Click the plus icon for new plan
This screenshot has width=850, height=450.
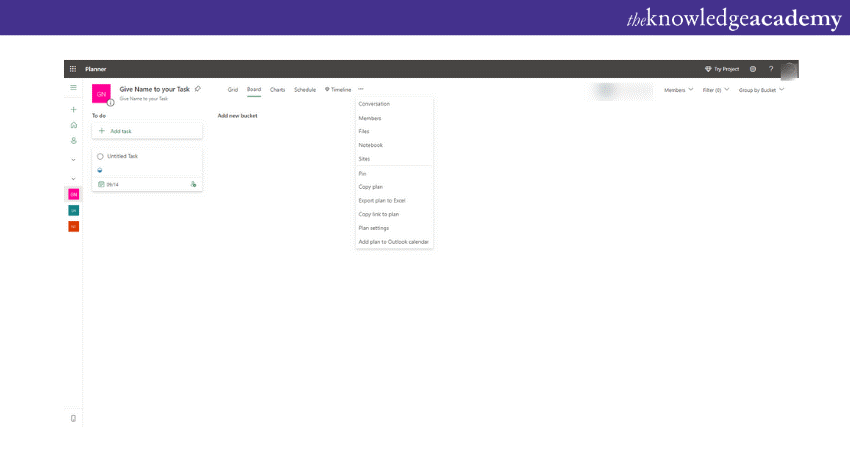(73, 109)
